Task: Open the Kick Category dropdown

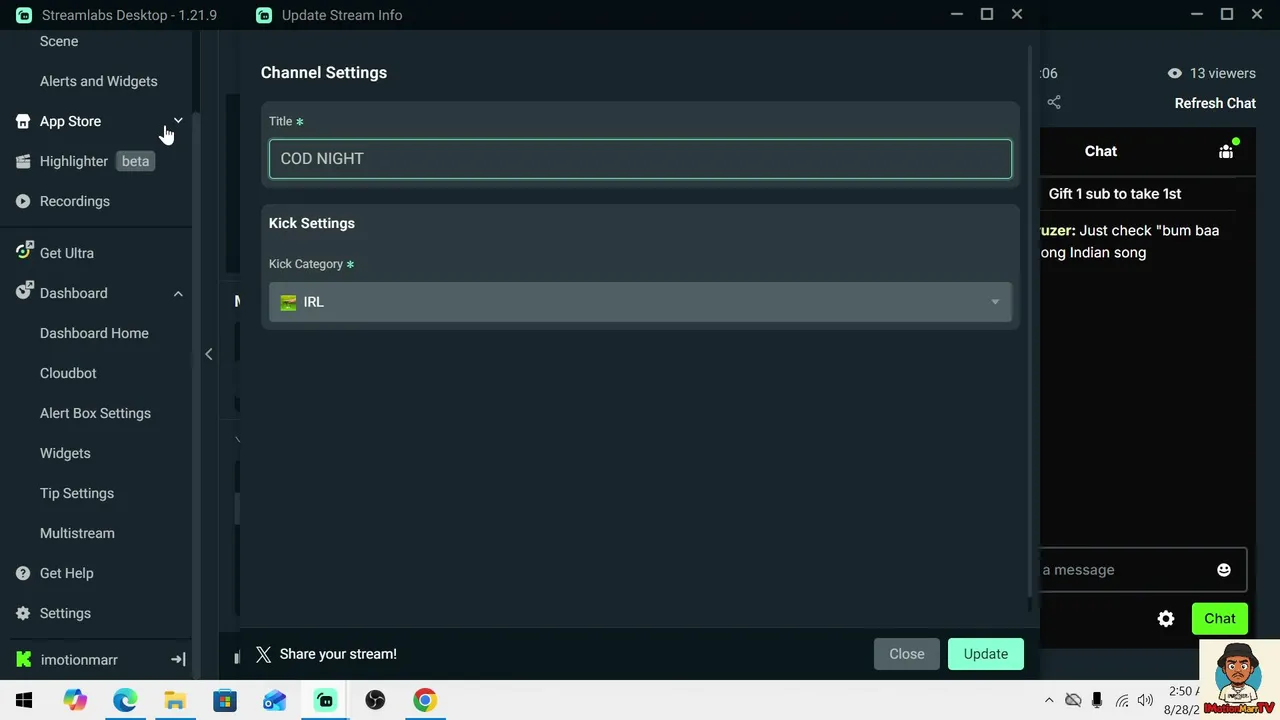Action: click(x=640, y=302)
